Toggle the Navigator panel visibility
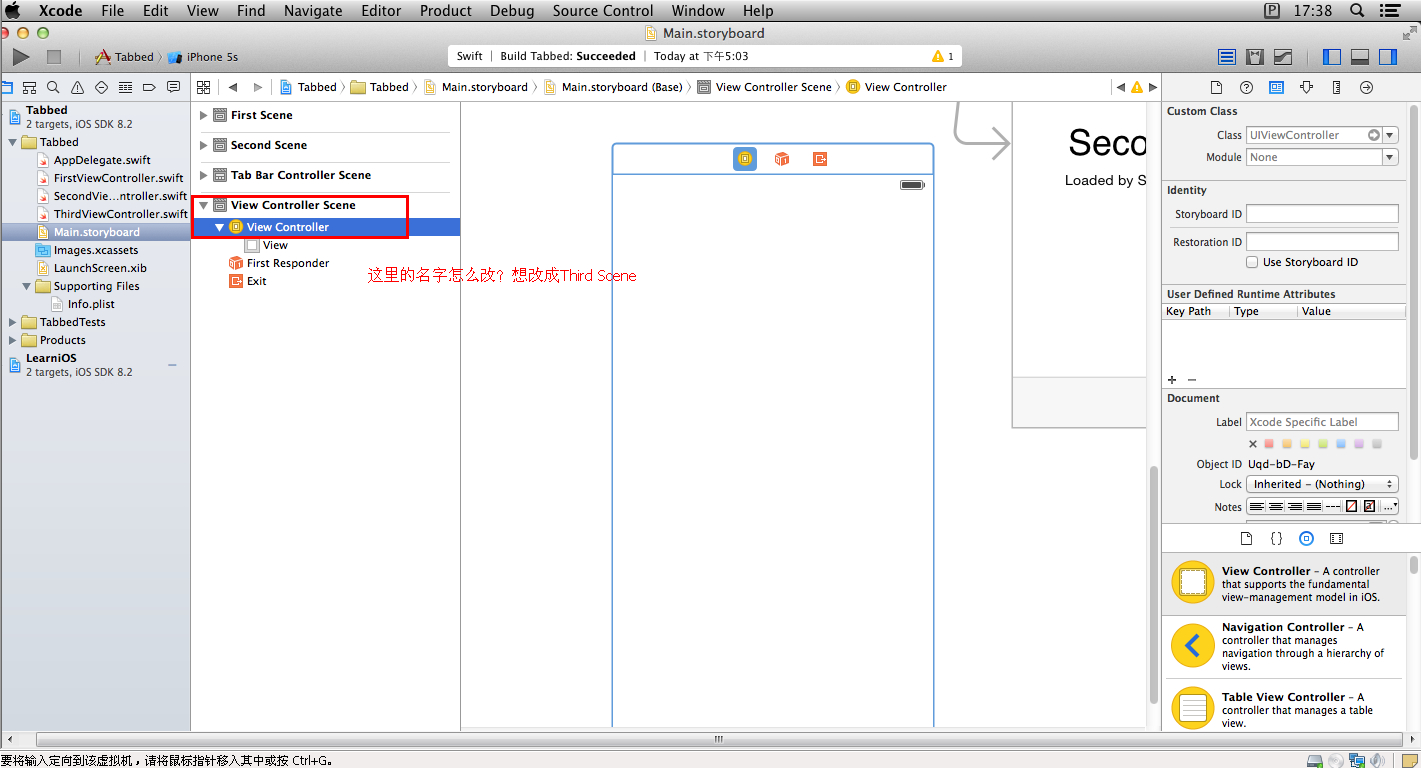Screen dimensions: 1421x768 [1332, 57]
